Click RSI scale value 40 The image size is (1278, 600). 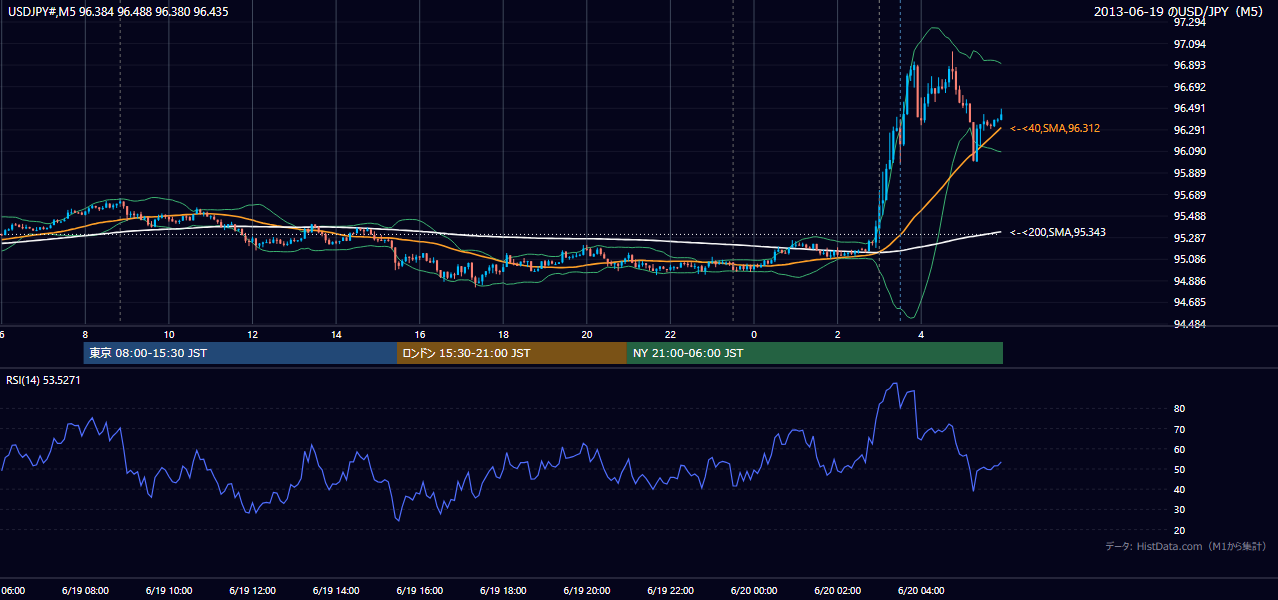click(1179, 489)
